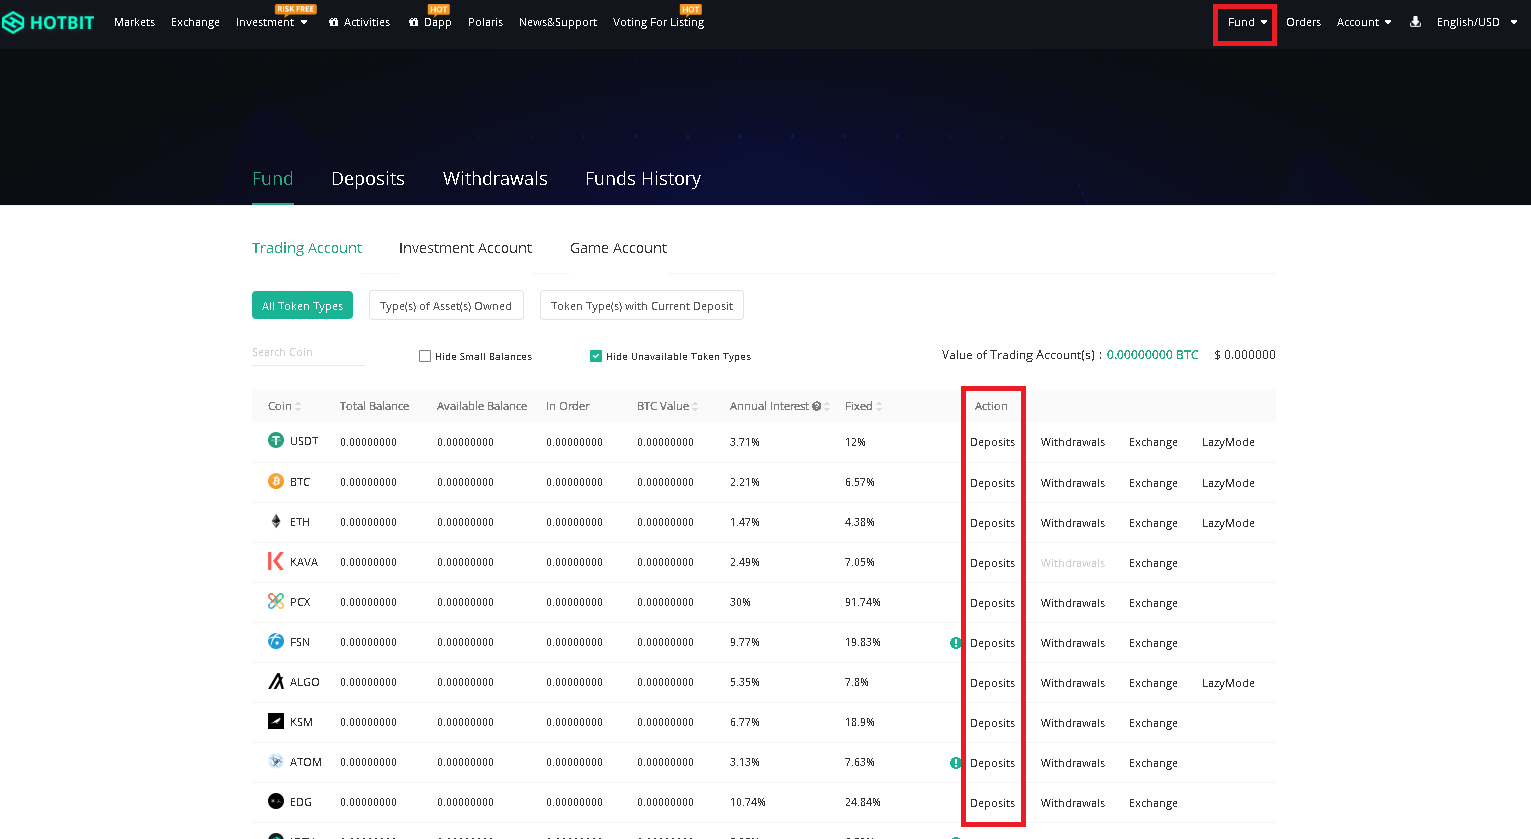The width and height of the screenshot is (1531, 839).
Task: Open News&Support menu item
Action: click(x=558, y=22)
